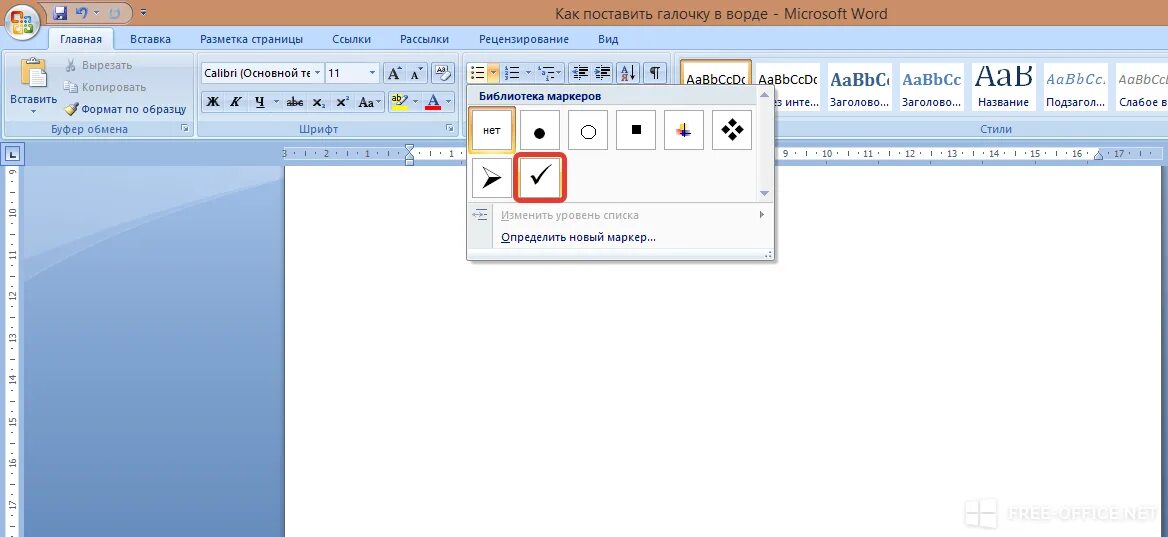Click Вырезать cut command

tap(98, 65)
